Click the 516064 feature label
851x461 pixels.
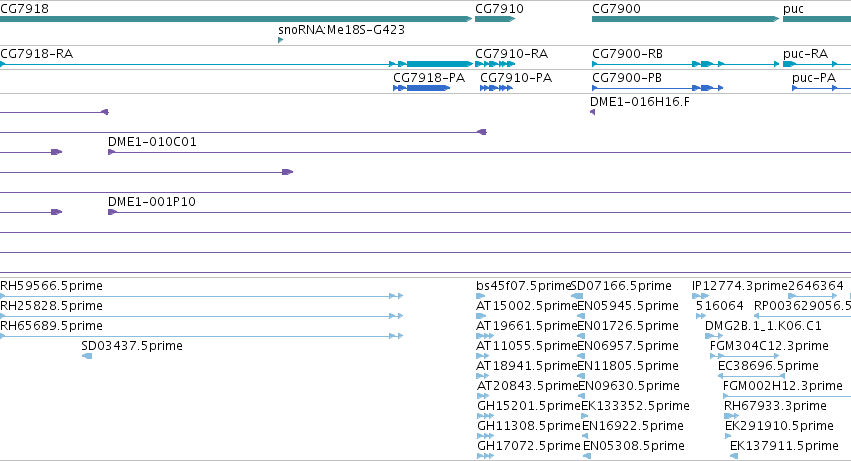[720, 306]
